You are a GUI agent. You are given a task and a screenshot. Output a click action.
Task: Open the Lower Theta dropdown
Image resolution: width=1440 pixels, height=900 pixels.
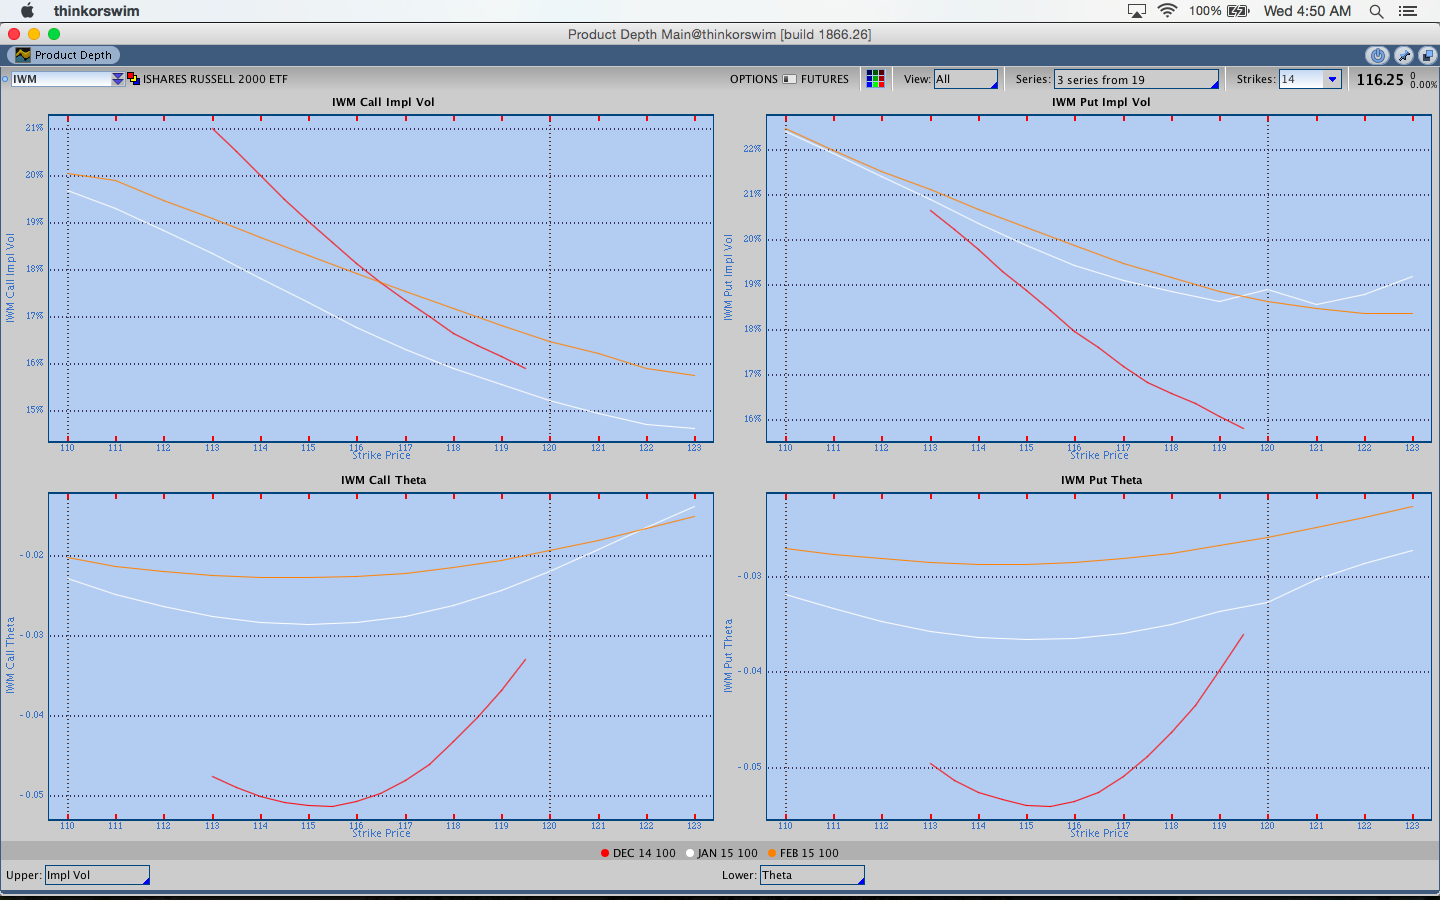(812, 875)
